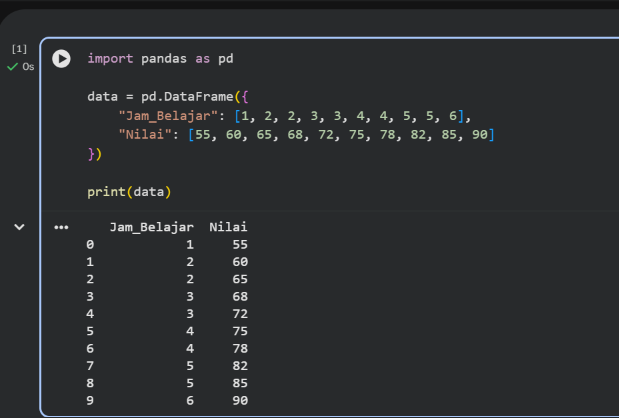Viewport: 619px width, 418px height.
Task: Open the output options three-dot menu
Action: coord(61,227)
